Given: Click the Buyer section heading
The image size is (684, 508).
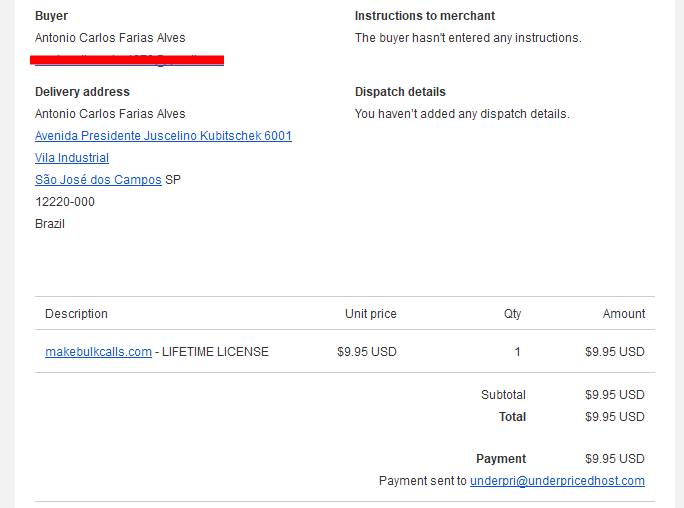Looking at the screenshot, I should (51, 16).
